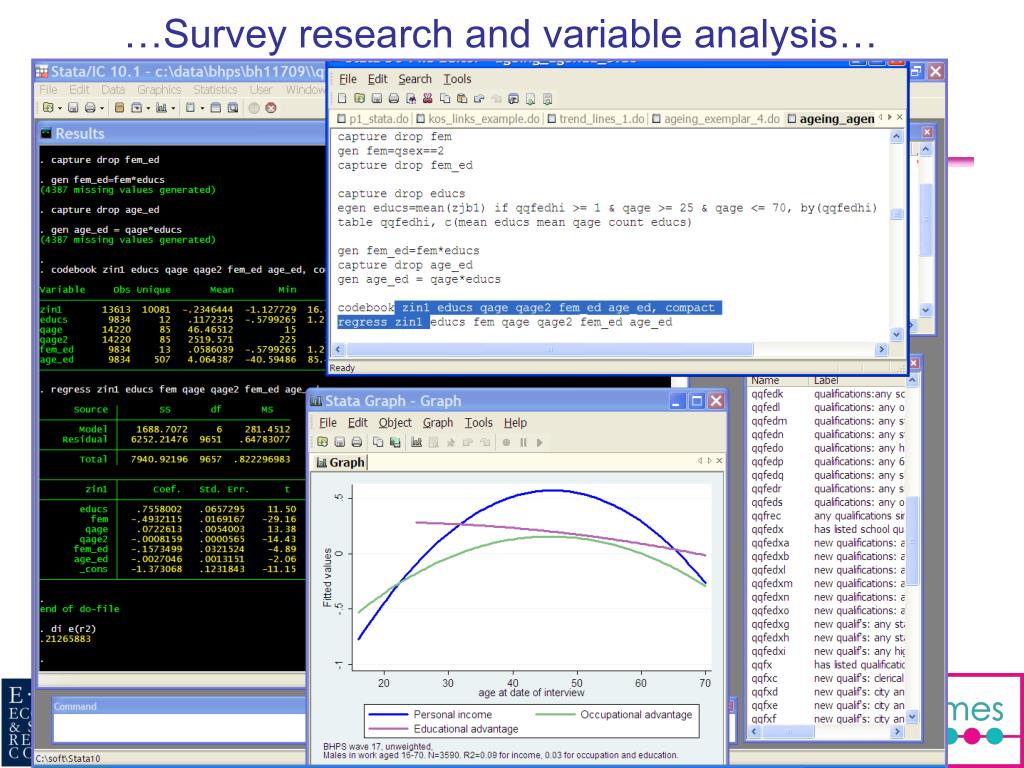Open the Viewer icon in Stata main toolbar
Image resolution: width=1024 pixels, height=768 pixels.
point(137,108)
